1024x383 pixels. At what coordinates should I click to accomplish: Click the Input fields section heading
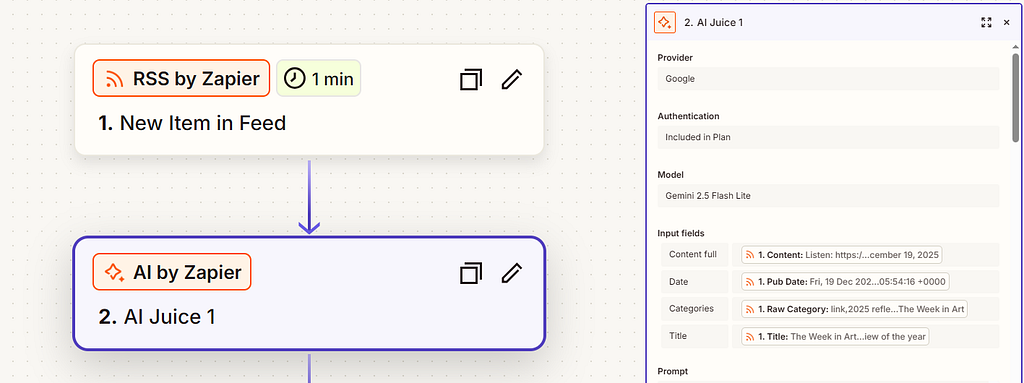click(x=680, y=233)
